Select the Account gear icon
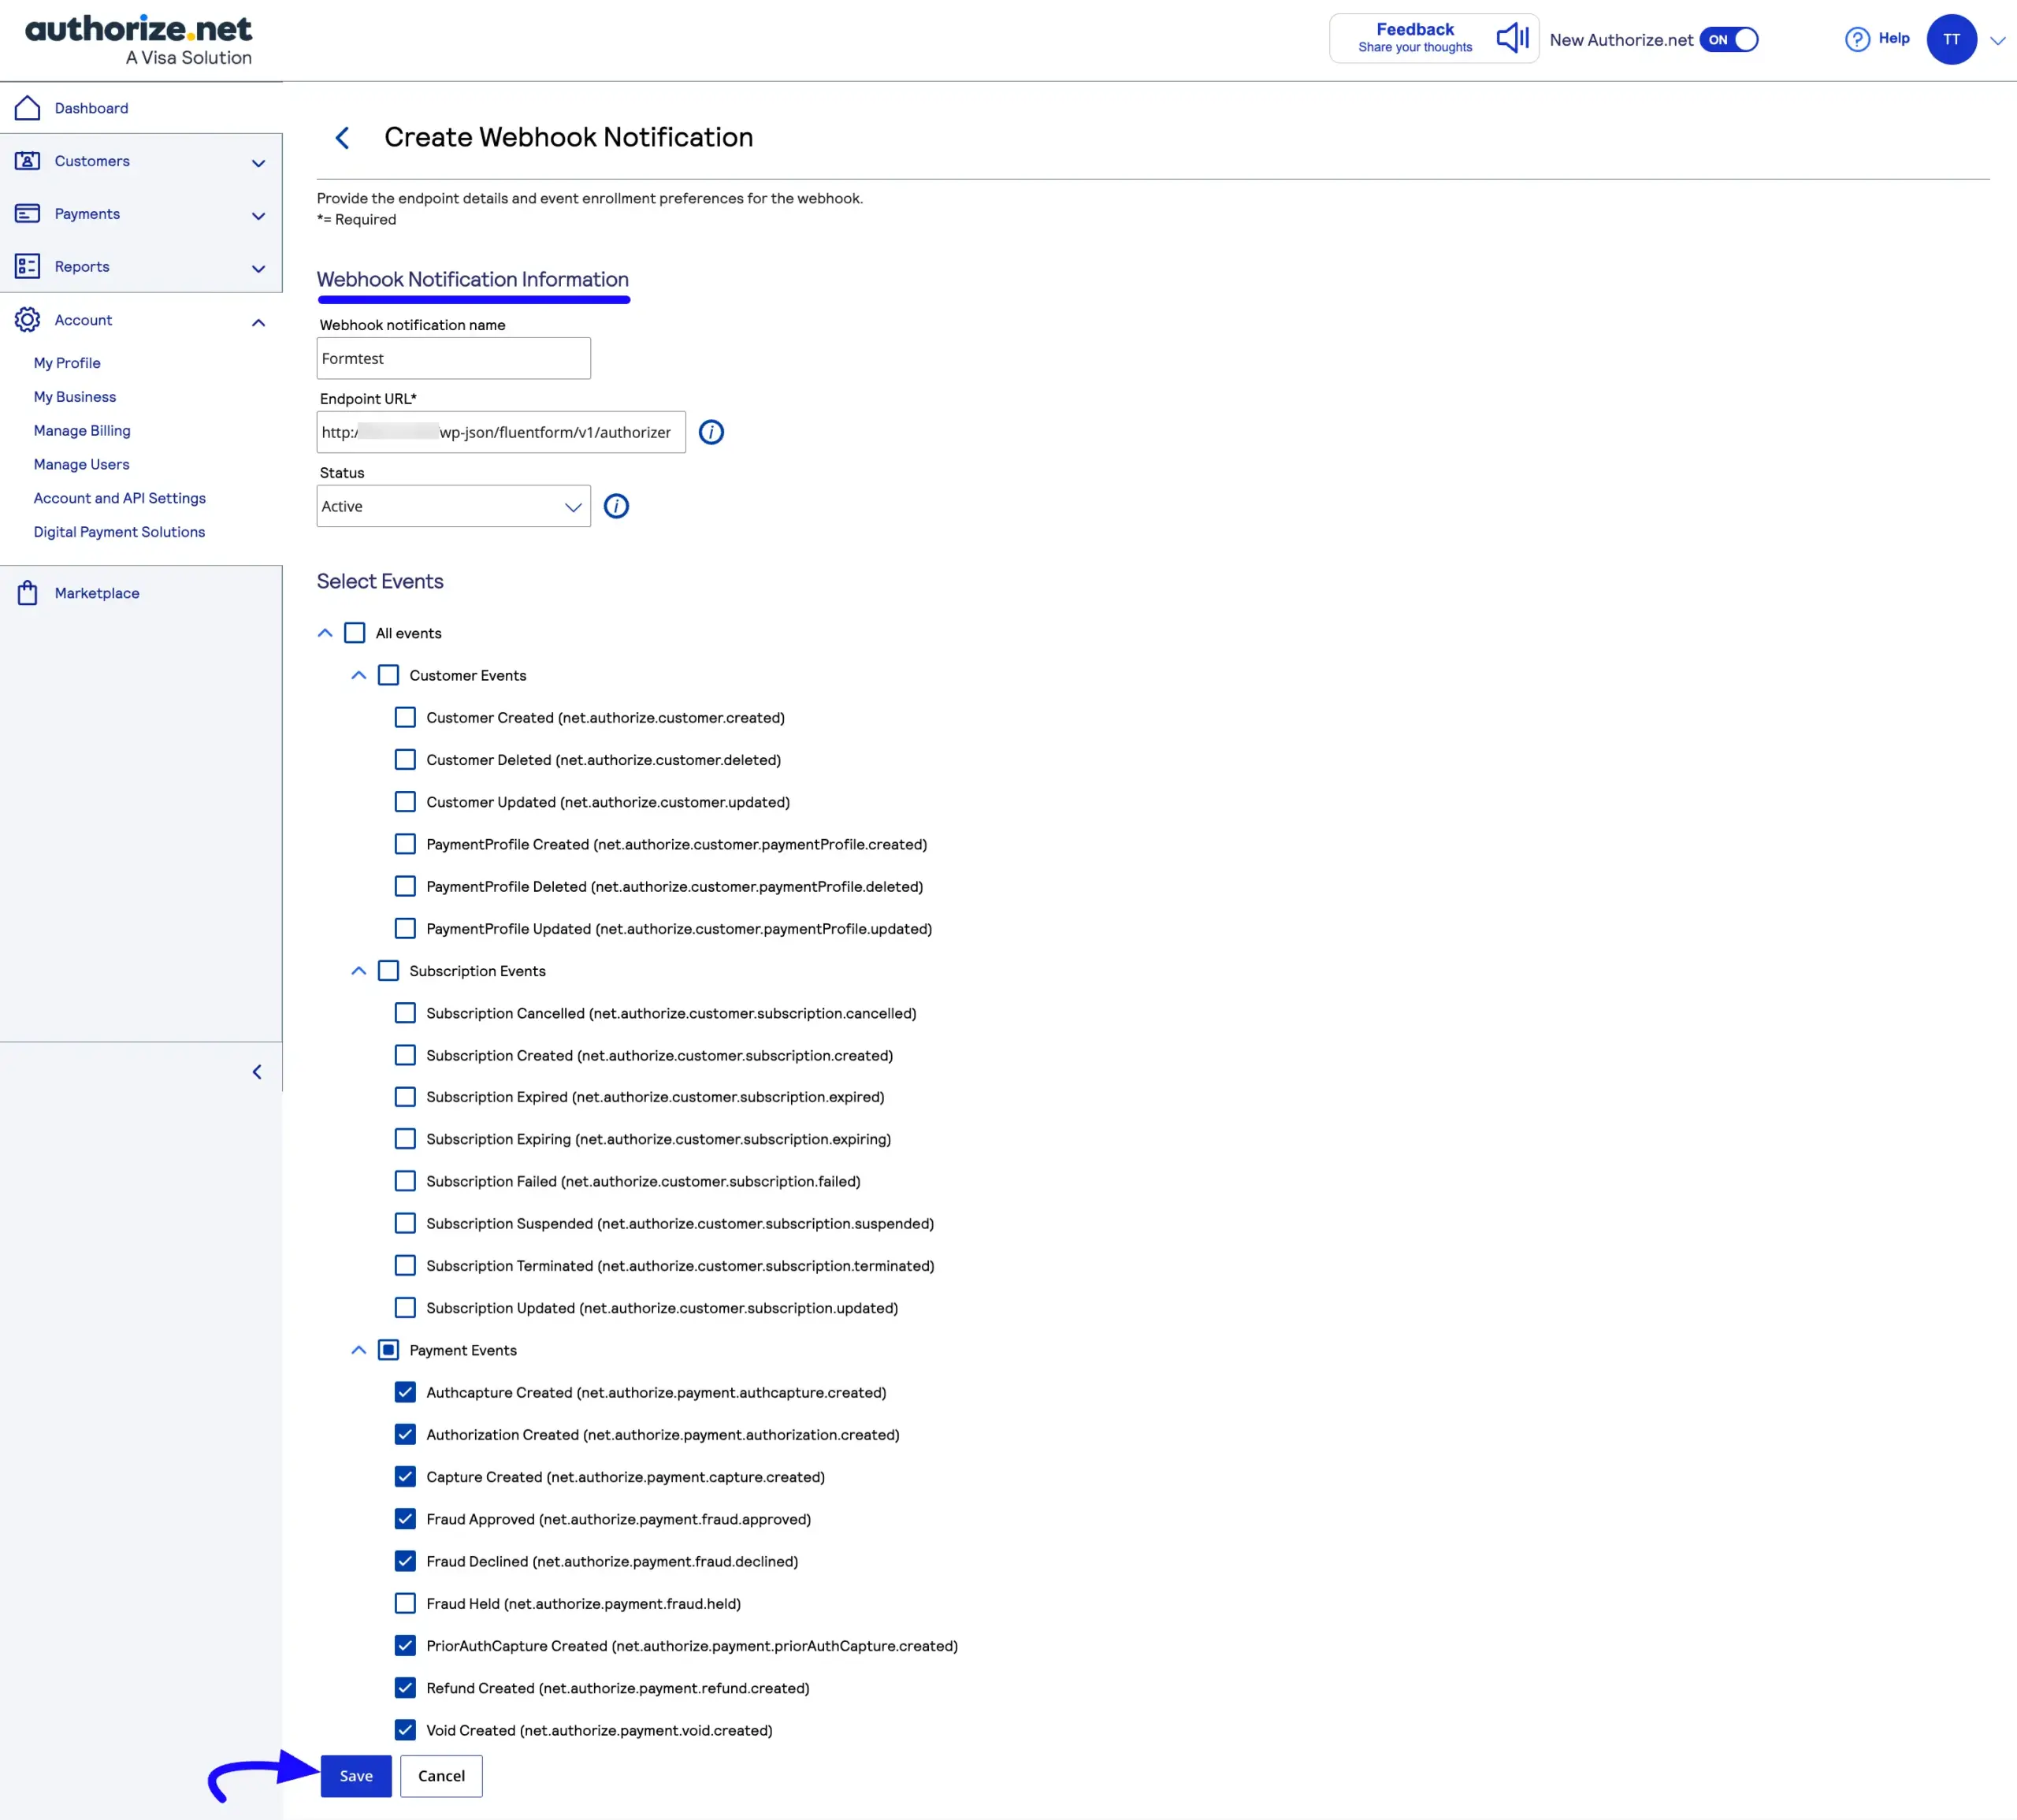 pos(27,319)
